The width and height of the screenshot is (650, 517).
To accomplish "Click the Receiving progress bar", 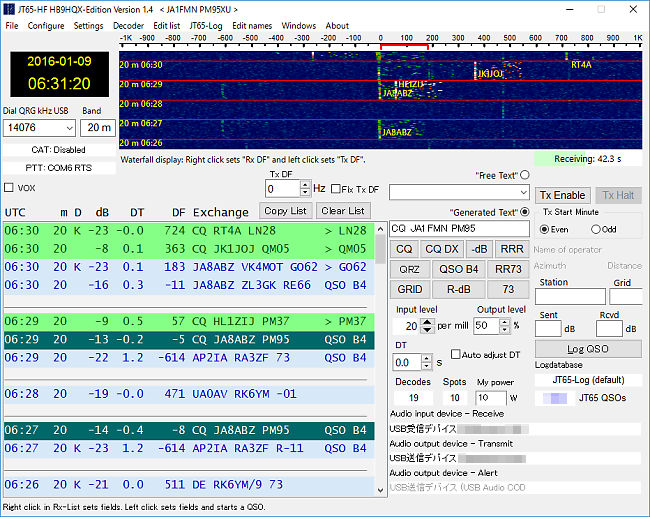I will pyautogui.click(x=588, y=159).
